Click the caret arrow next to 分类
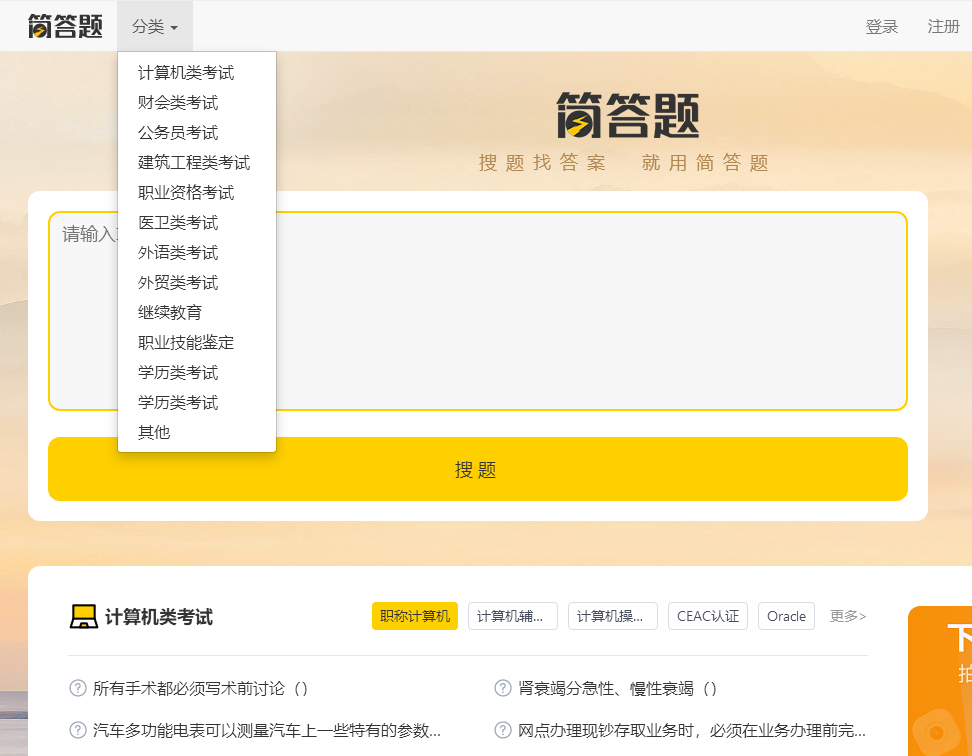The width and height of the screenshot is (972, 756). coord(175,28)
